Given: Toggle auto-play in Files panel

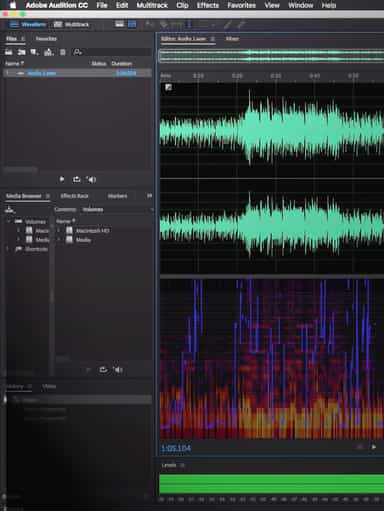Looking at the screenshot, I should click(91, 179).
